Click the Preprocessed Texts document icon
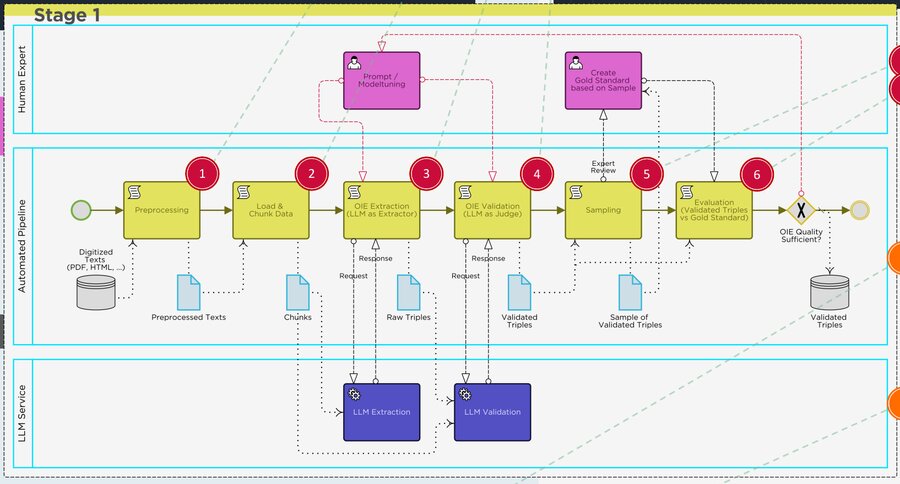The width and height of the screenshot is (900, 484). click(x=189, y=292)
